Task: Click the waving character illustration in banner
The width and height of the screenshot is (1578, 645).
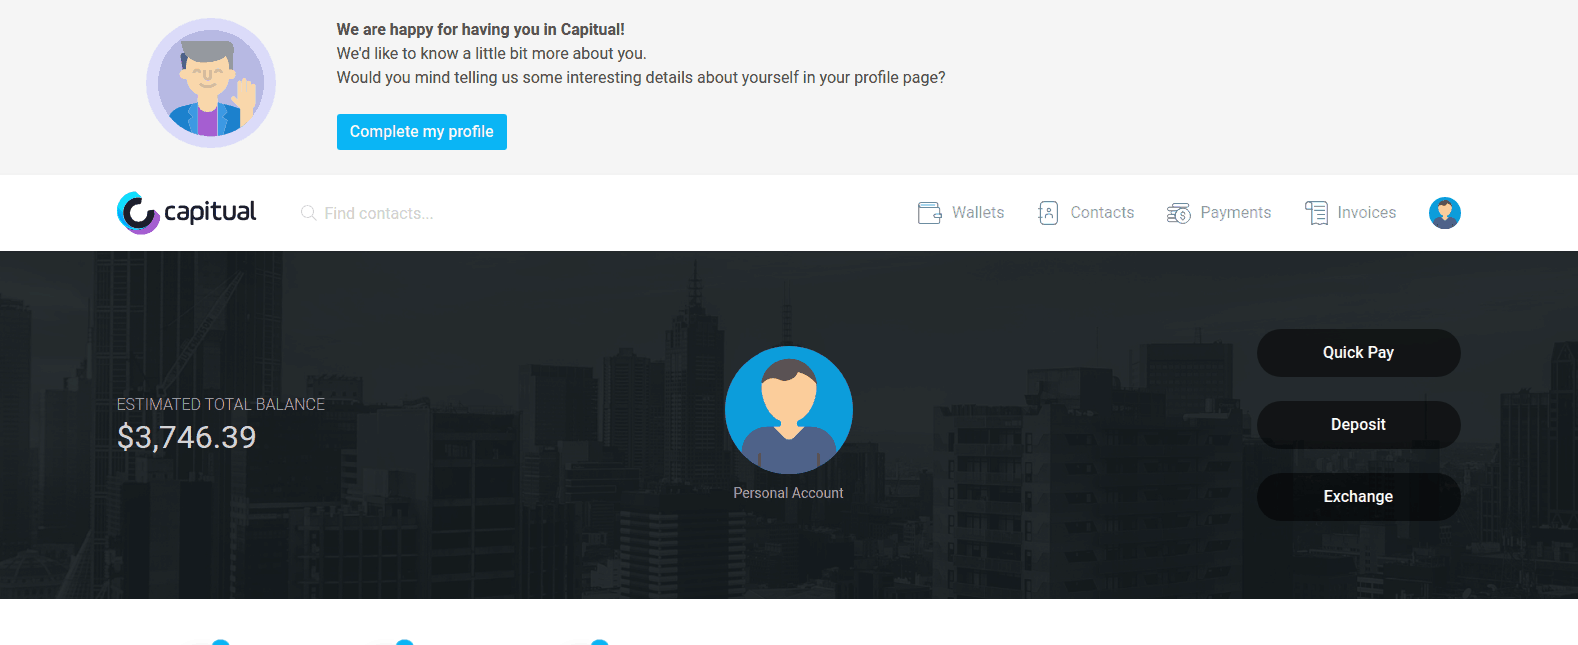Action: point(211,83)
